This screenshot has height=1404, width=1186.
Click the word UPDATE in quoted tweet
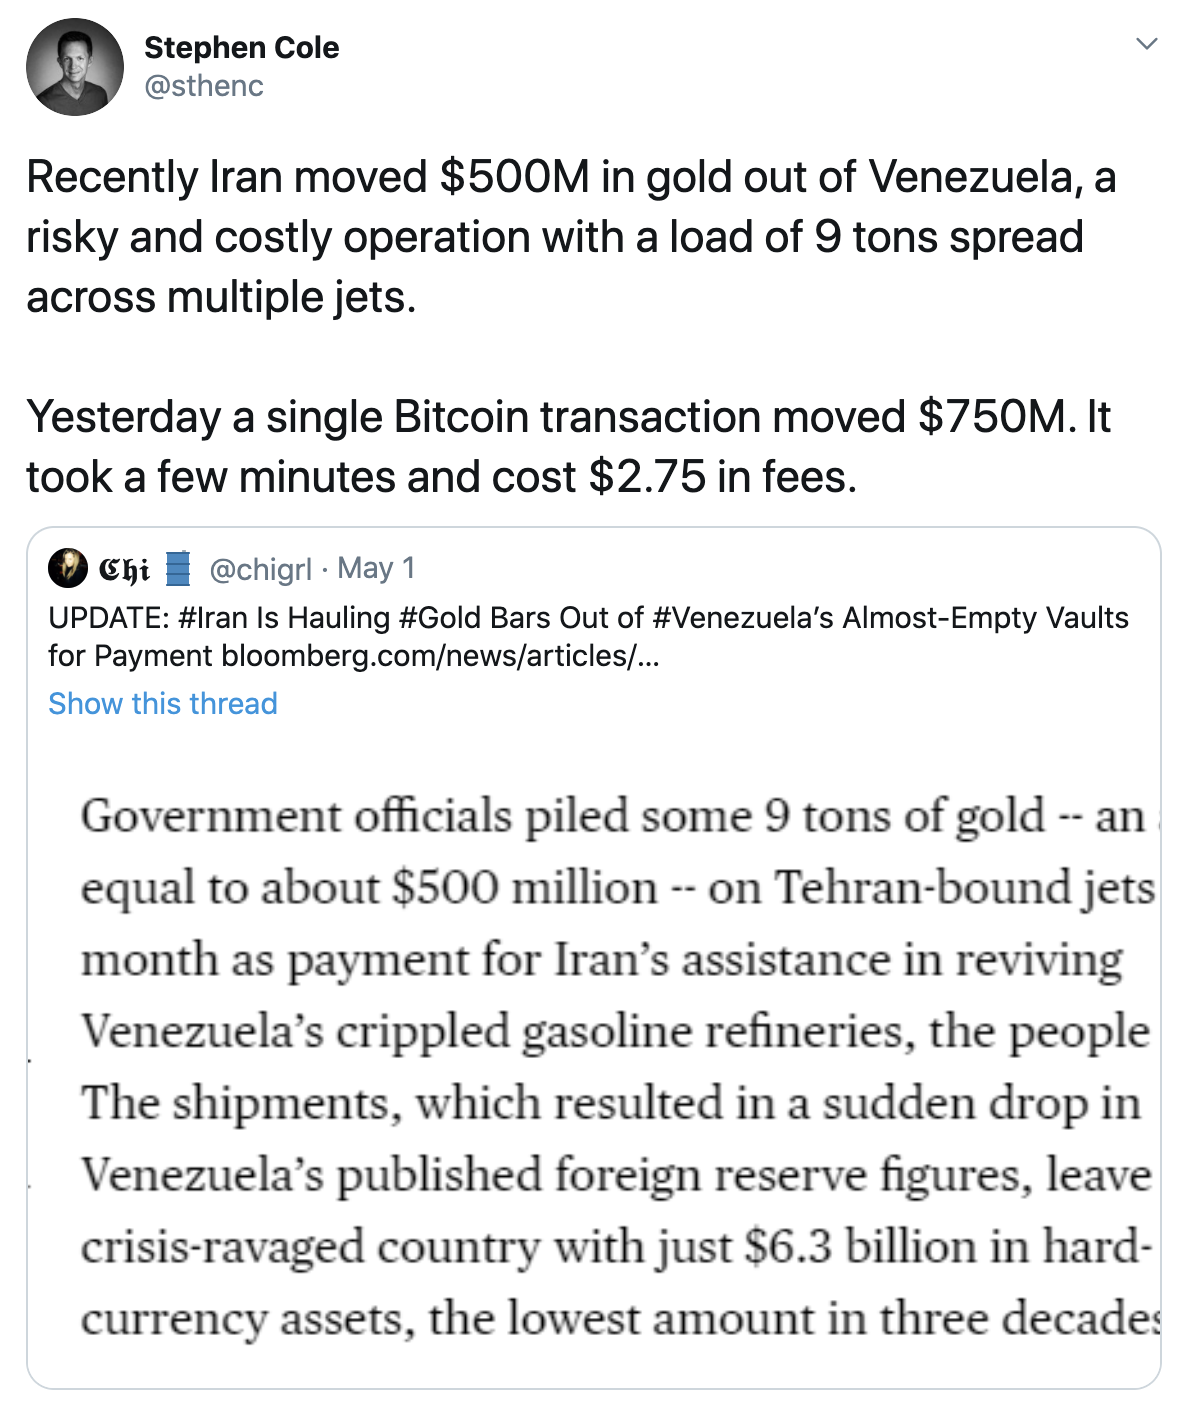[108, 618]
